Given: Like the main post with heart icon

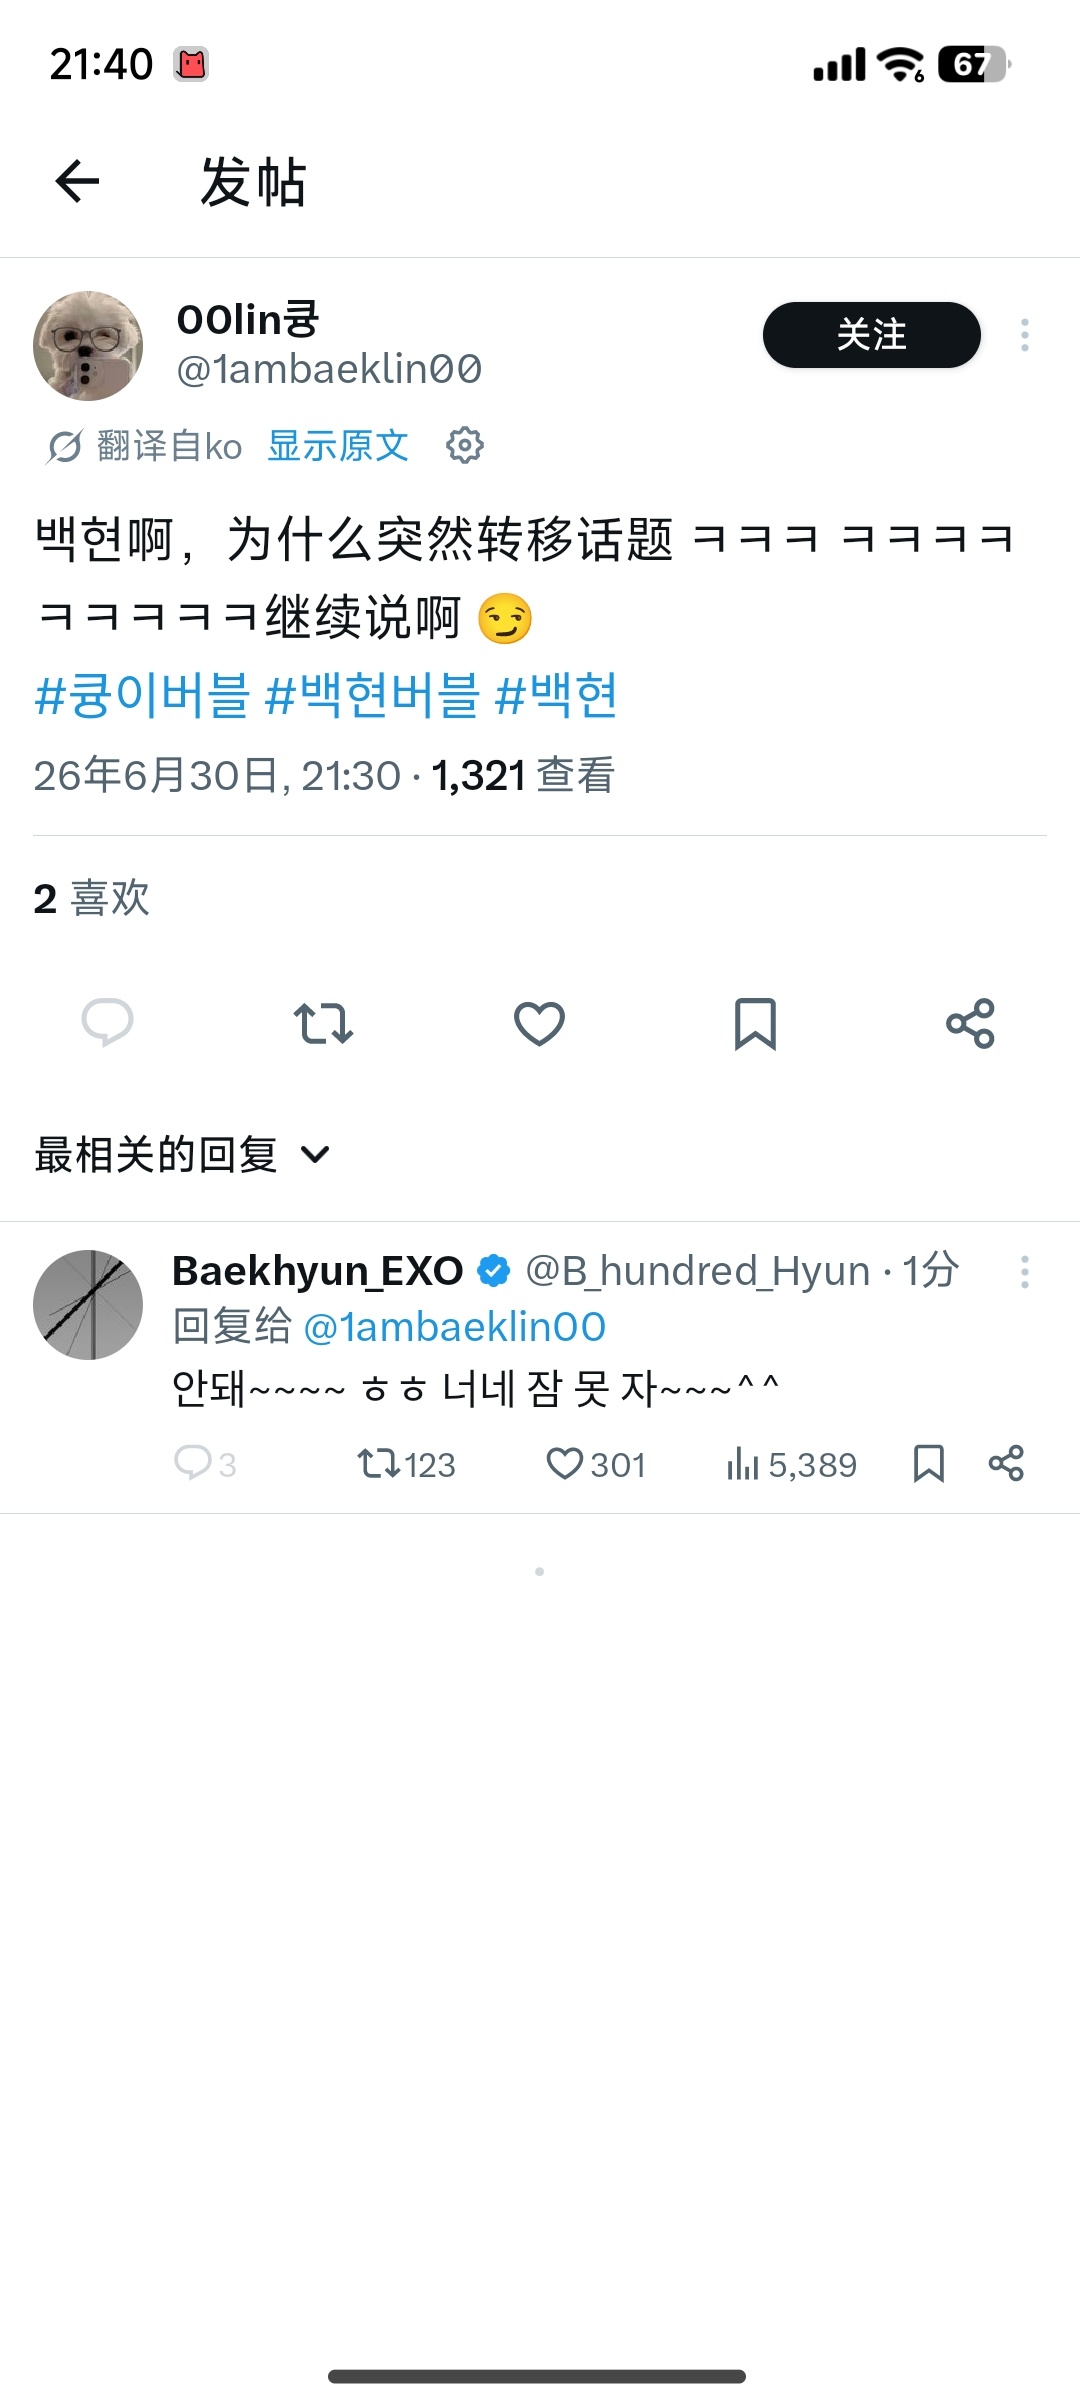Looking at the screenshot, I should (539, 1023).
